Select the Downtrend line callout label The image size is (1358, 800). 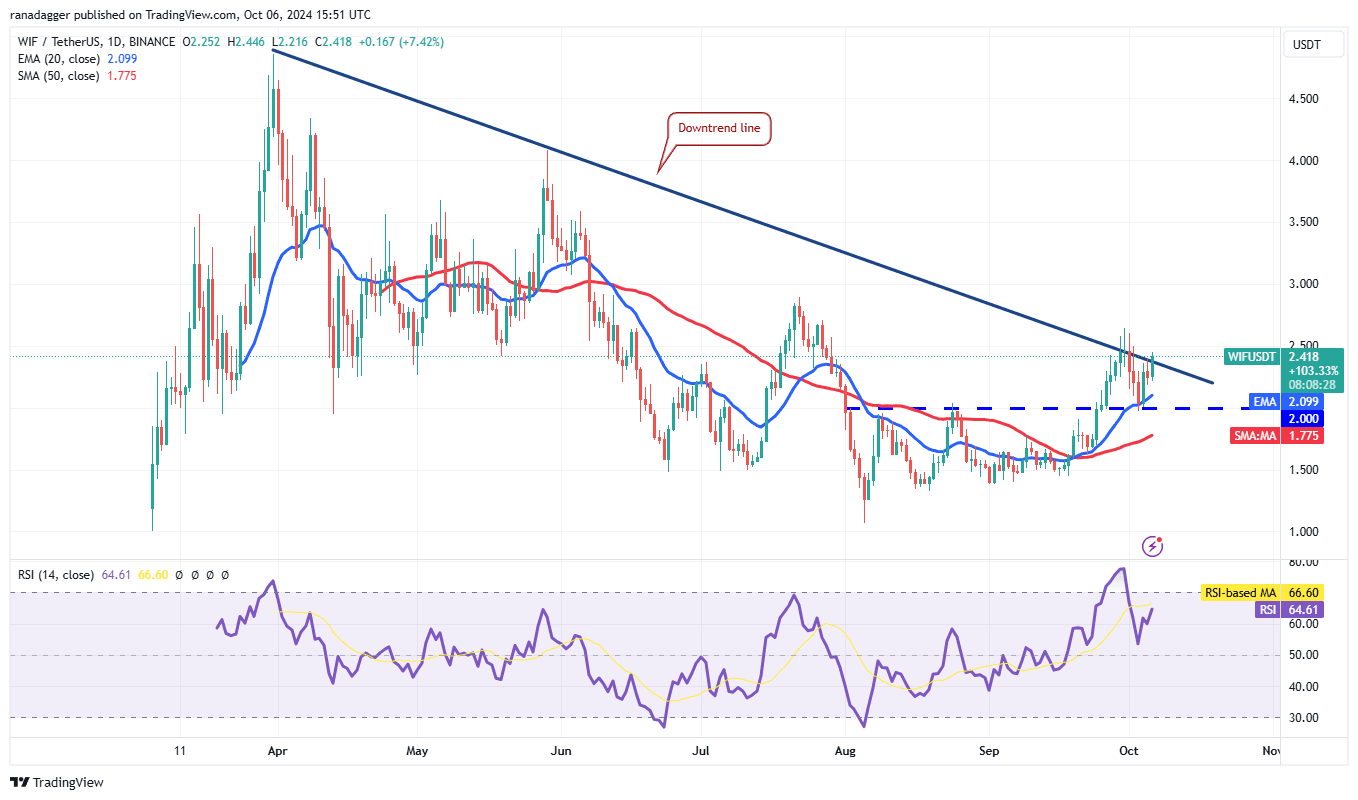(719, 128)
